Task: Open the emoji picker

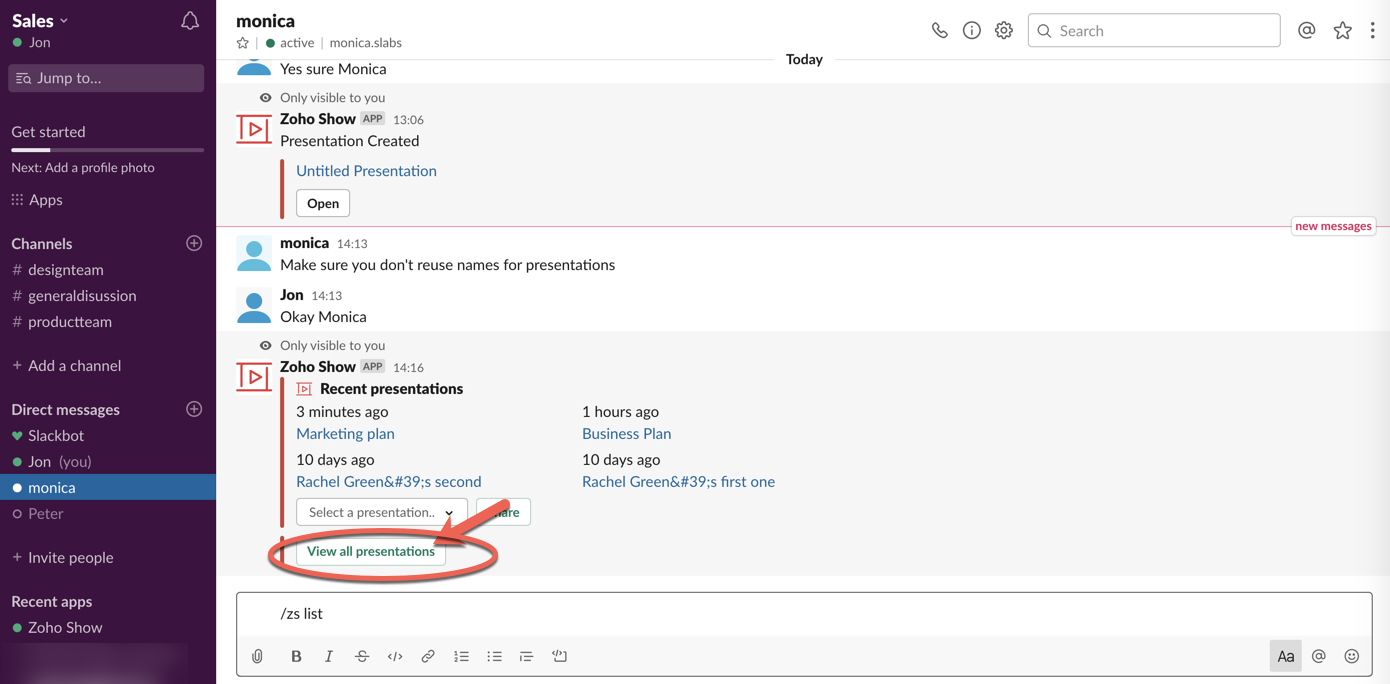Action: tap(1351, 656)
